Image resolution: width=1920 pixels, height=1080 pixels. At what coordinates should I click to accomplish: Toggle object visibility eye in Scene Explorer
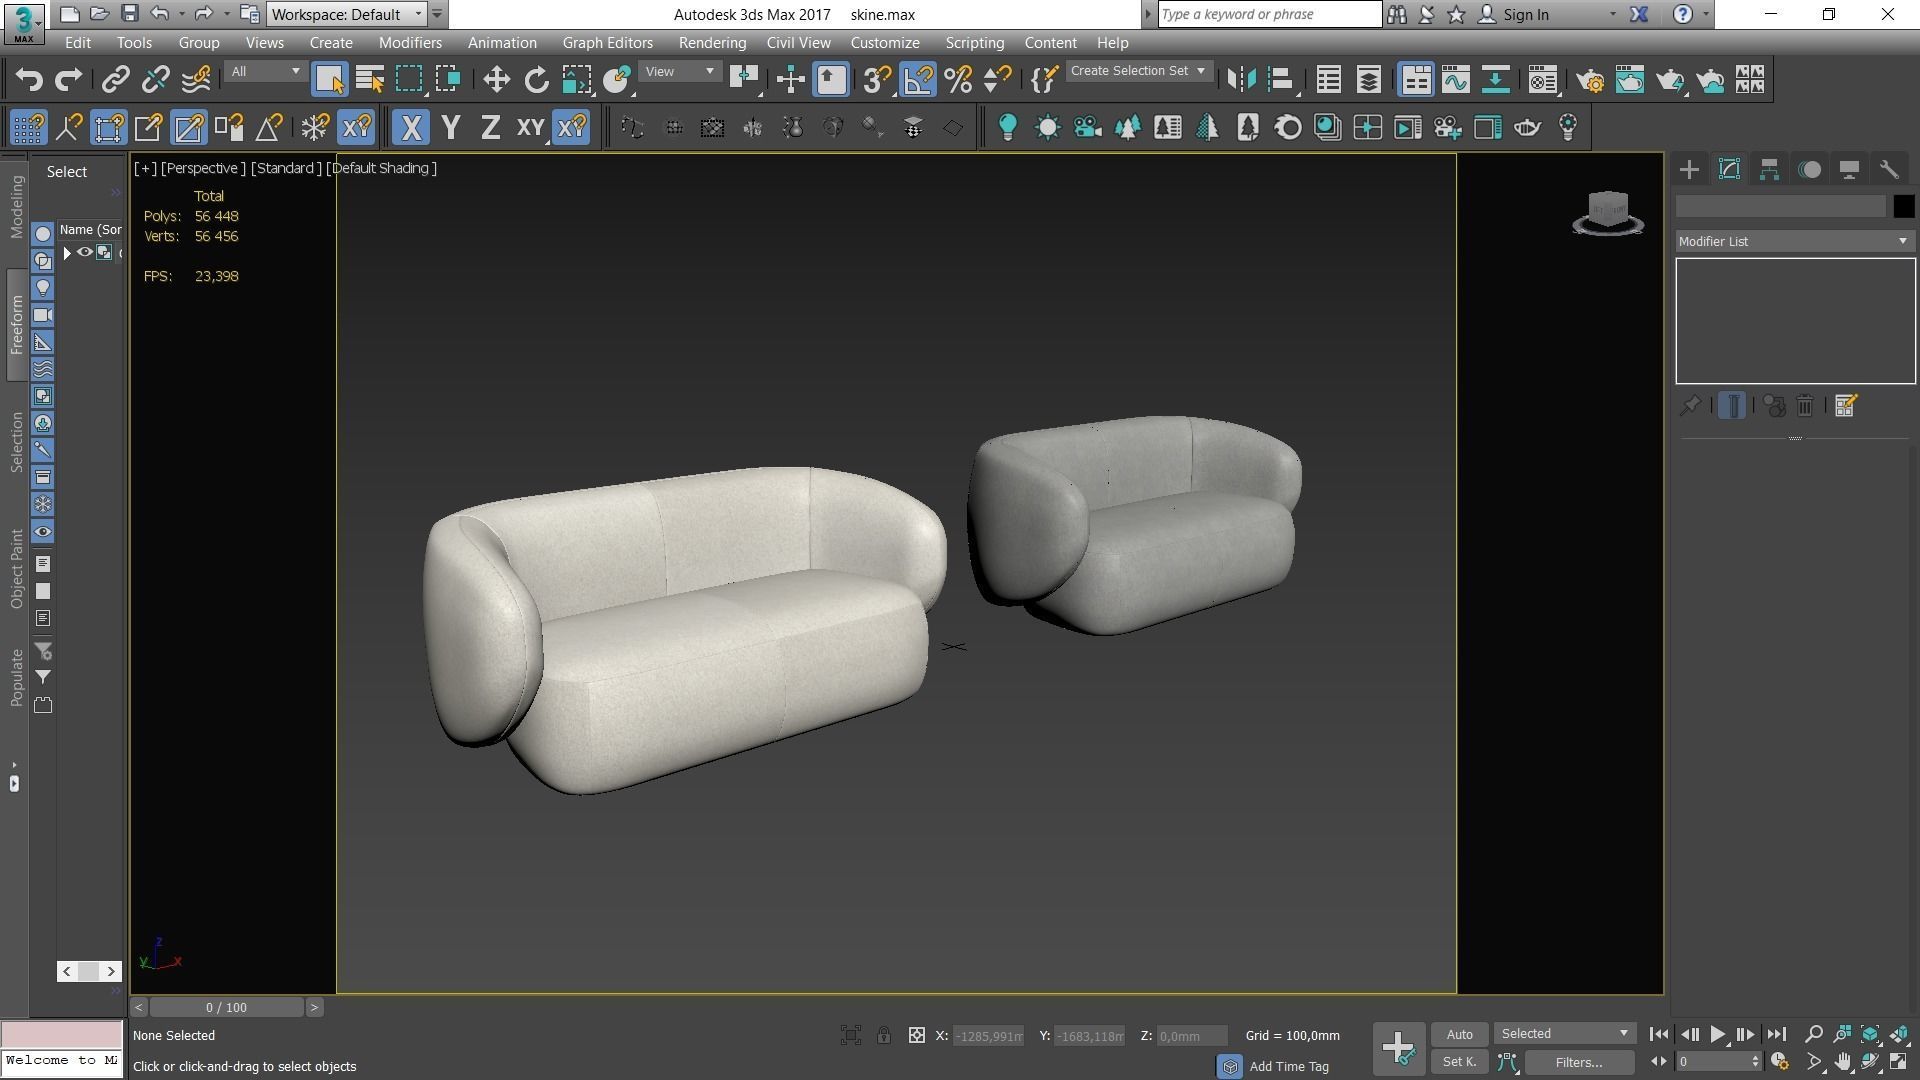(85, 252)
